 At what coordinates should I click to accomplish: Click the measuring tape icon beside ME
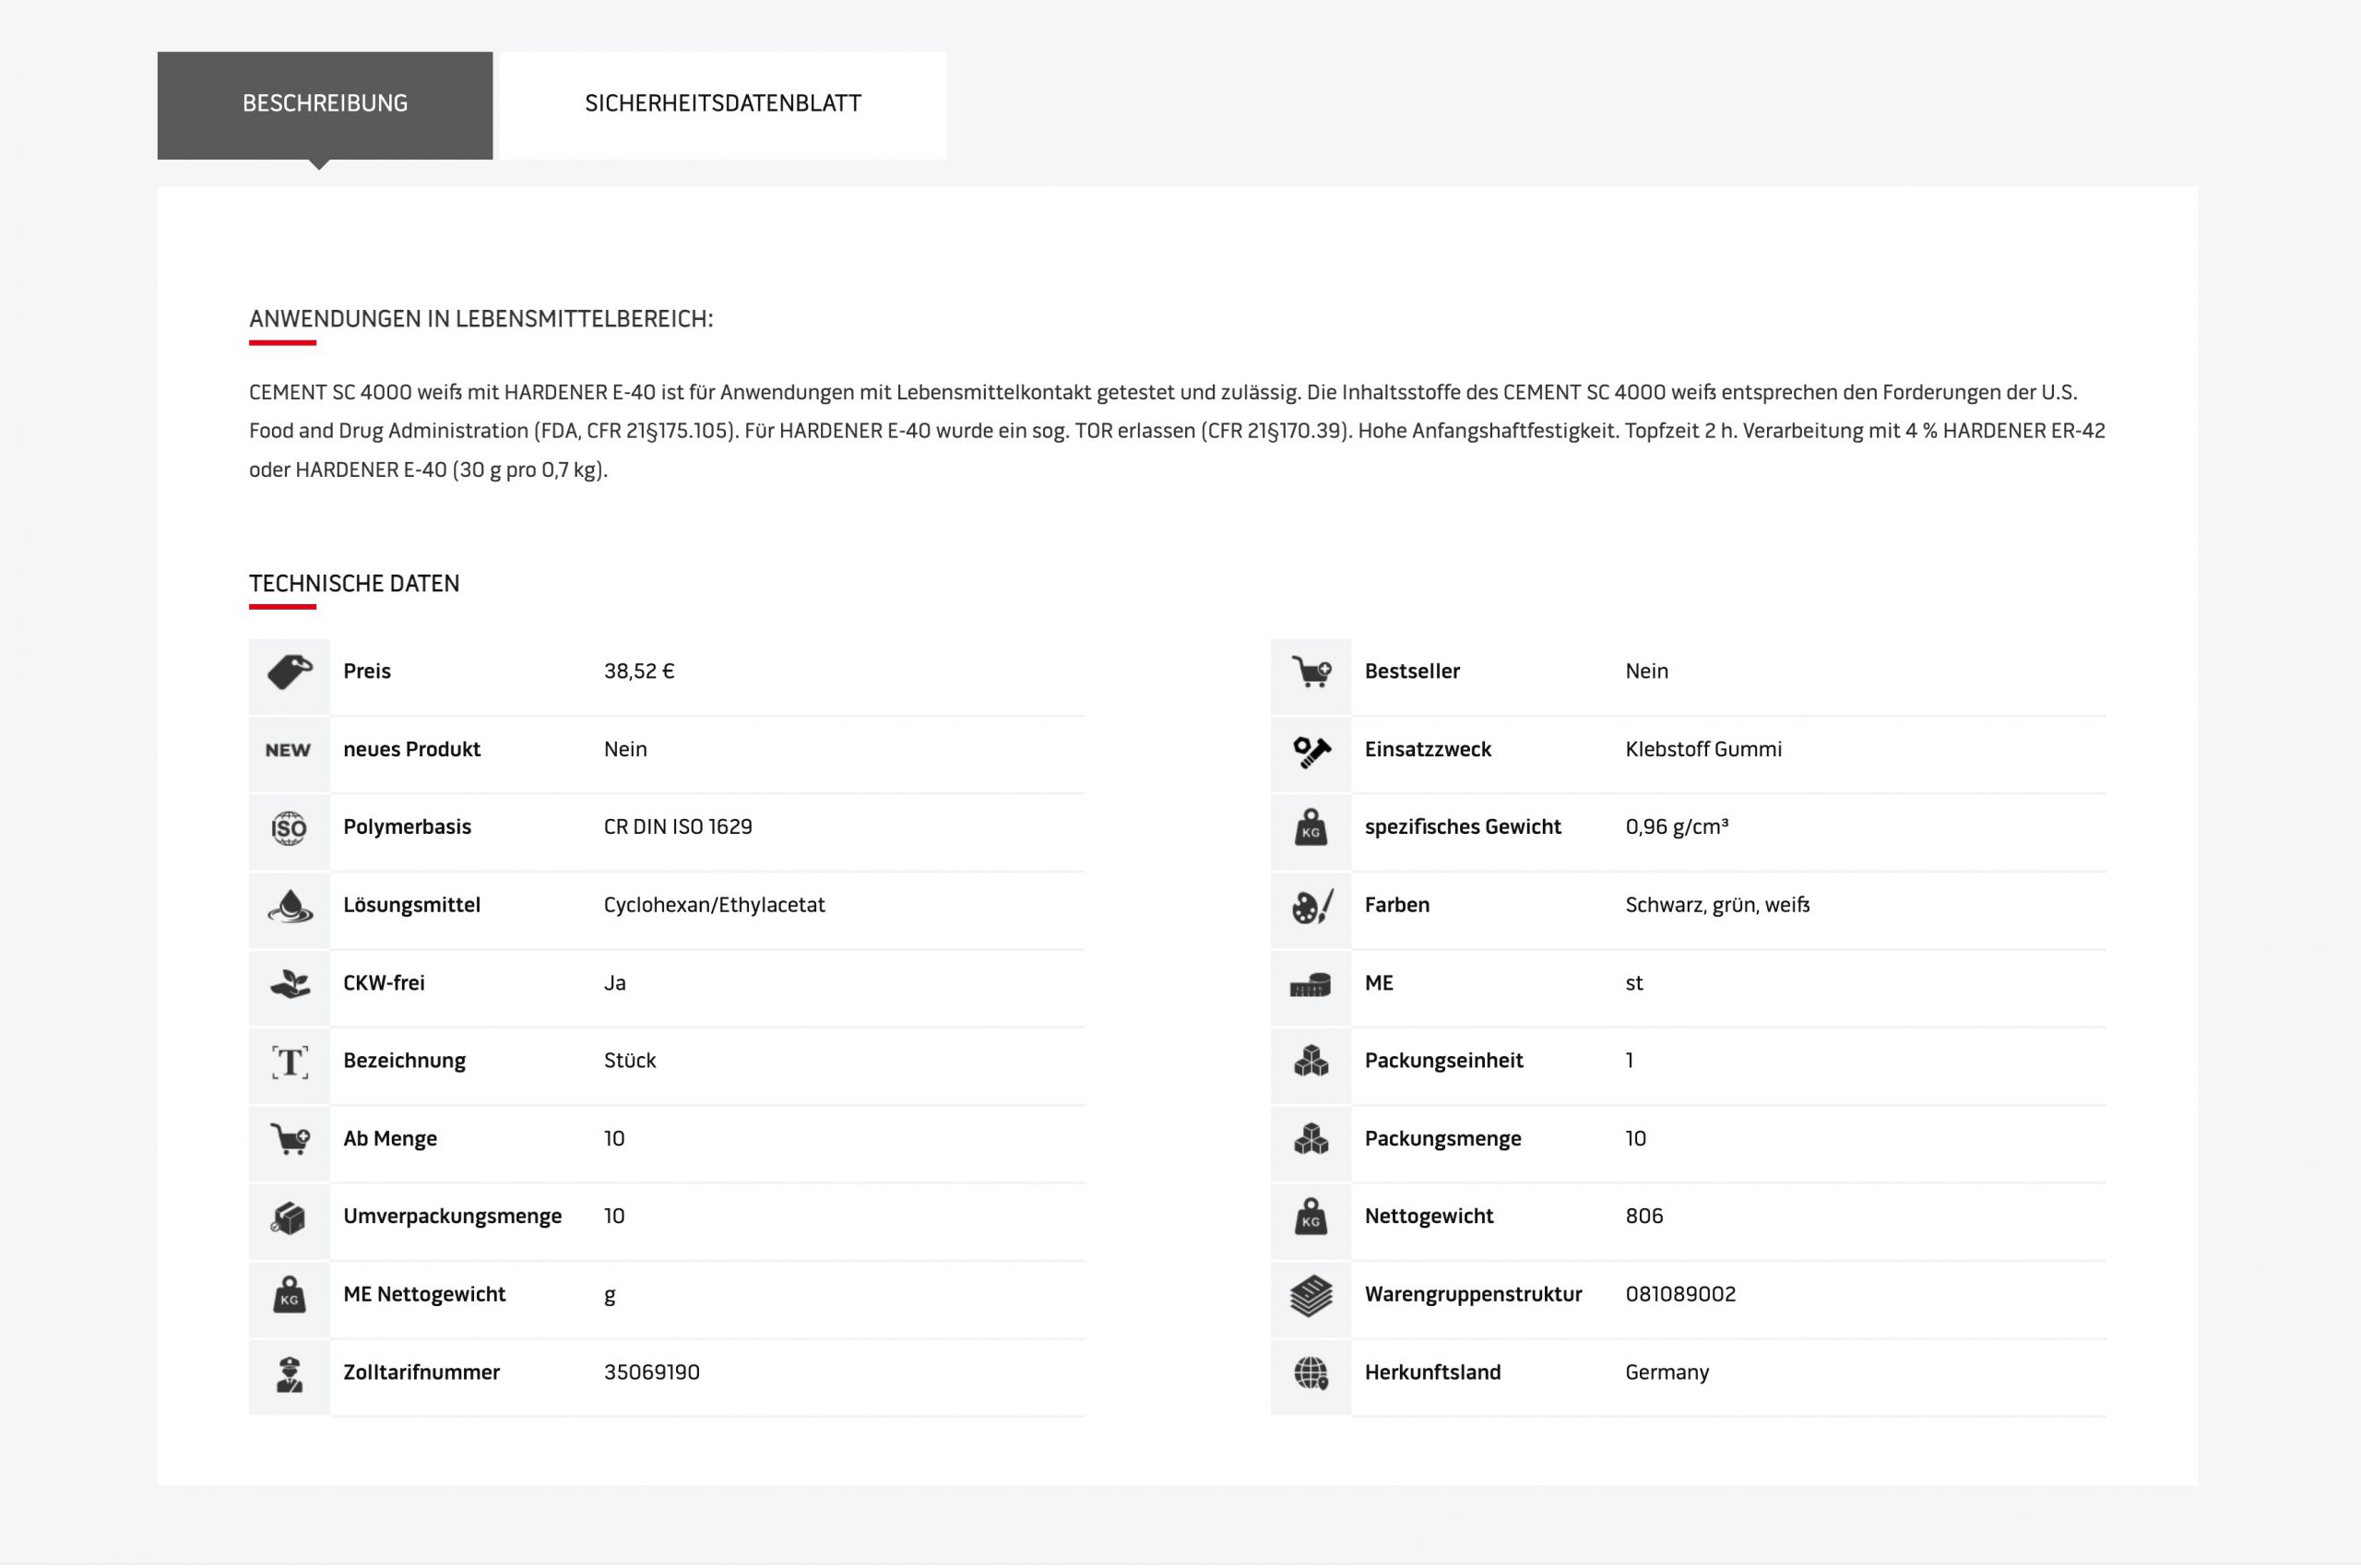click(x=1310, y=985)
